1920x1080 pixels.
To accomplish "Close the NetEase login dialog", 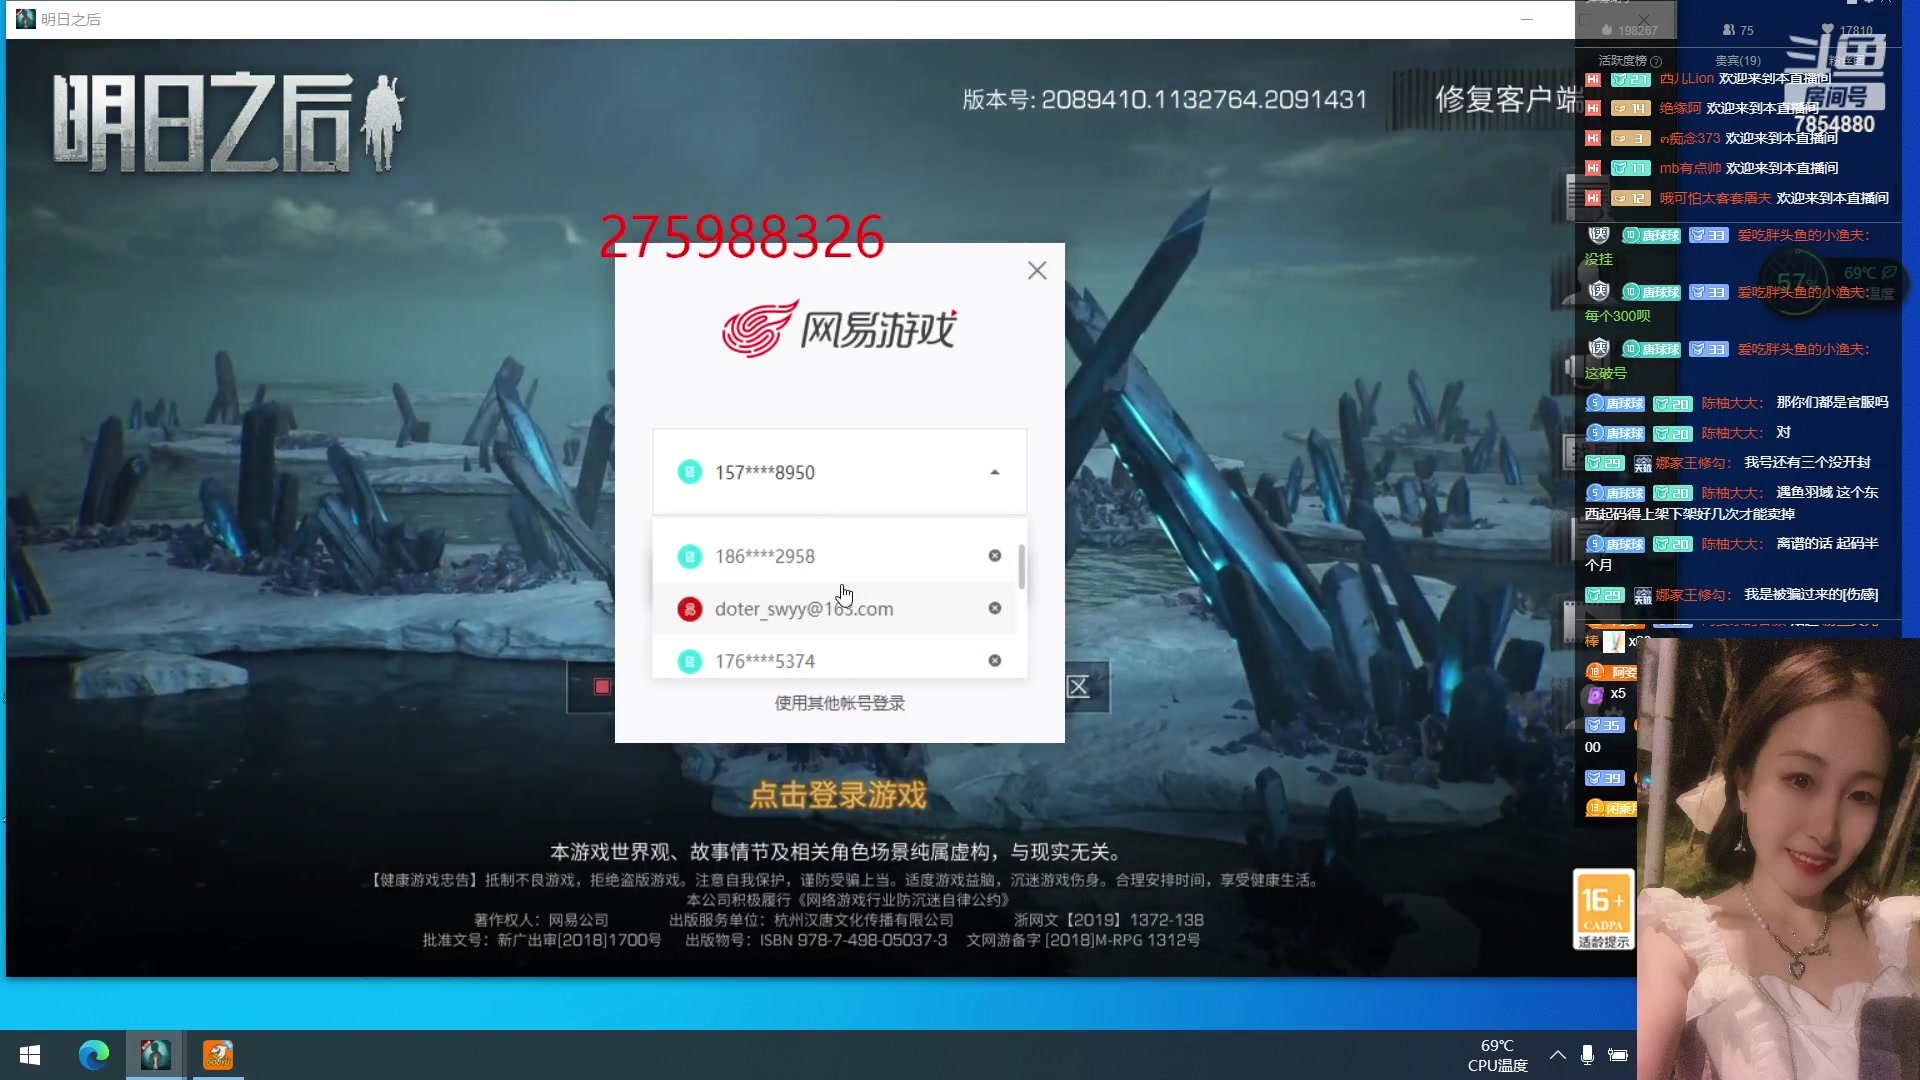I will click(1037, 270).
